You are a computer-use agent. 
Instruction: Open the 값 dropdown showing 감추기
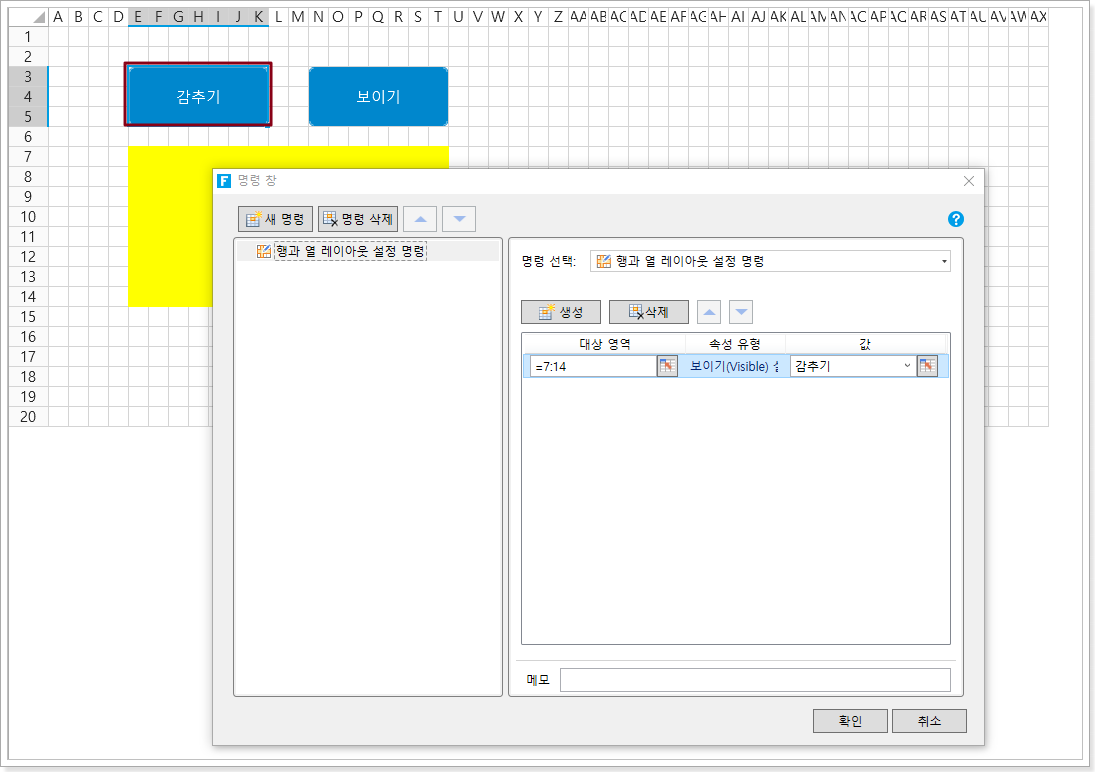tap(853, 366)
